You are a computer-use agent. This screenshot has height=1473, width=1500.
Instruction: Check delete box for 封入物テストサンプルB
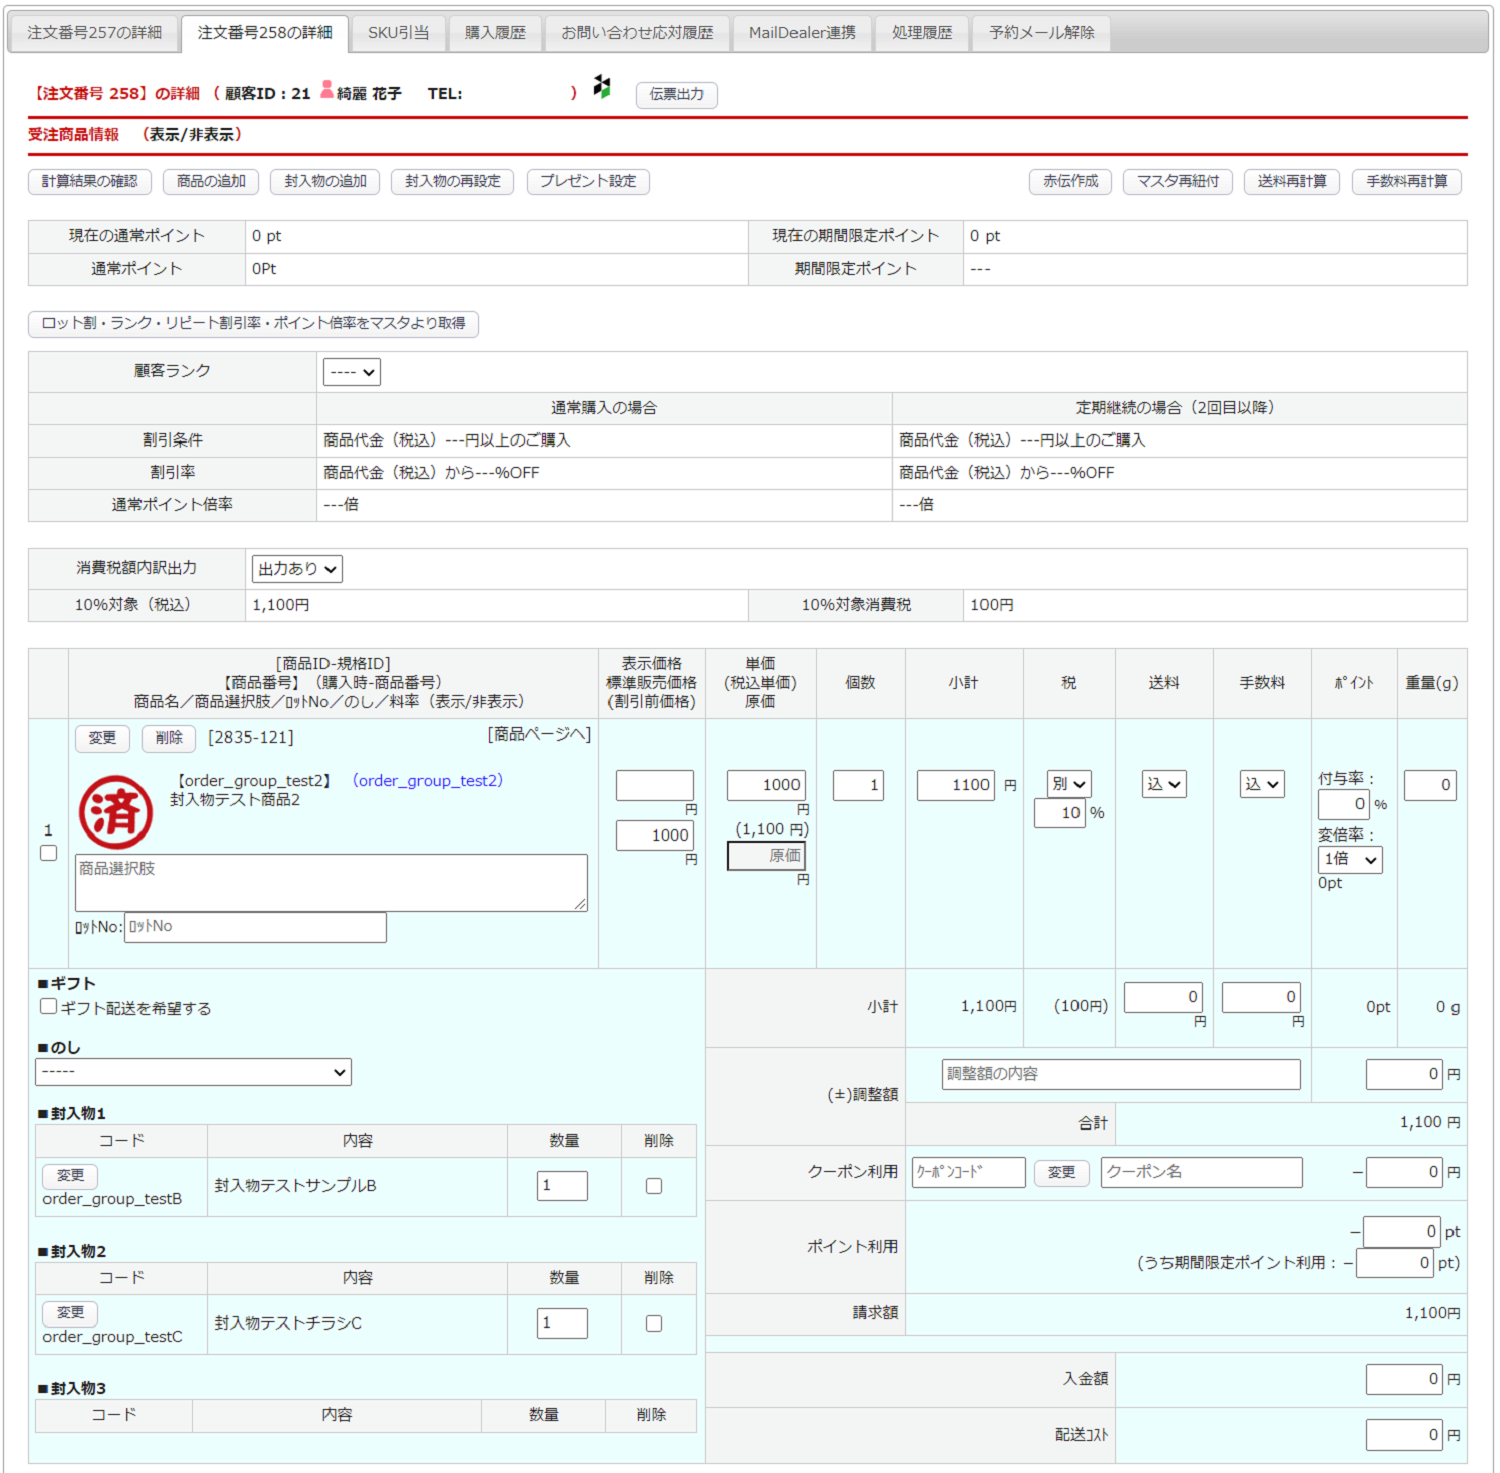click(x=654, y=1186)
